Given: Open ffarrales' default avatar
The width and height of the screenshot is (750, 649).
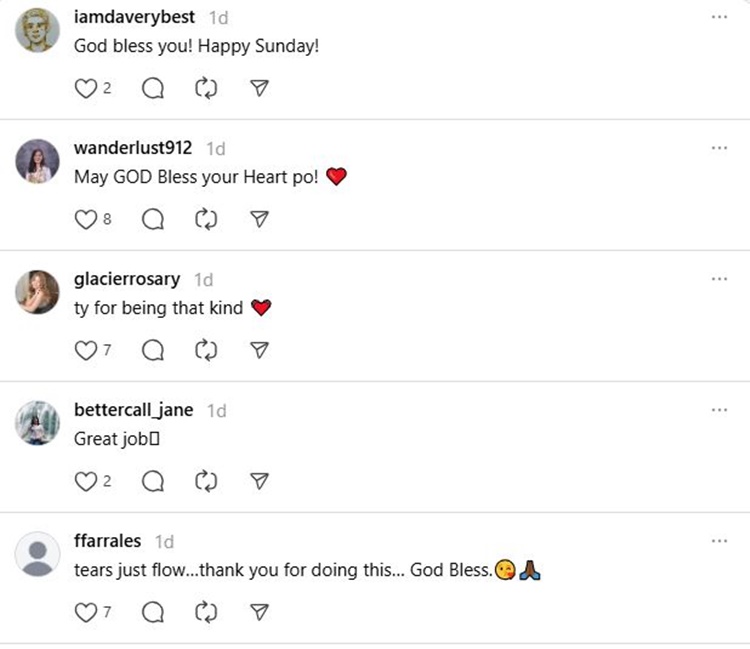Looking at the screenshot, I should 37,554.
